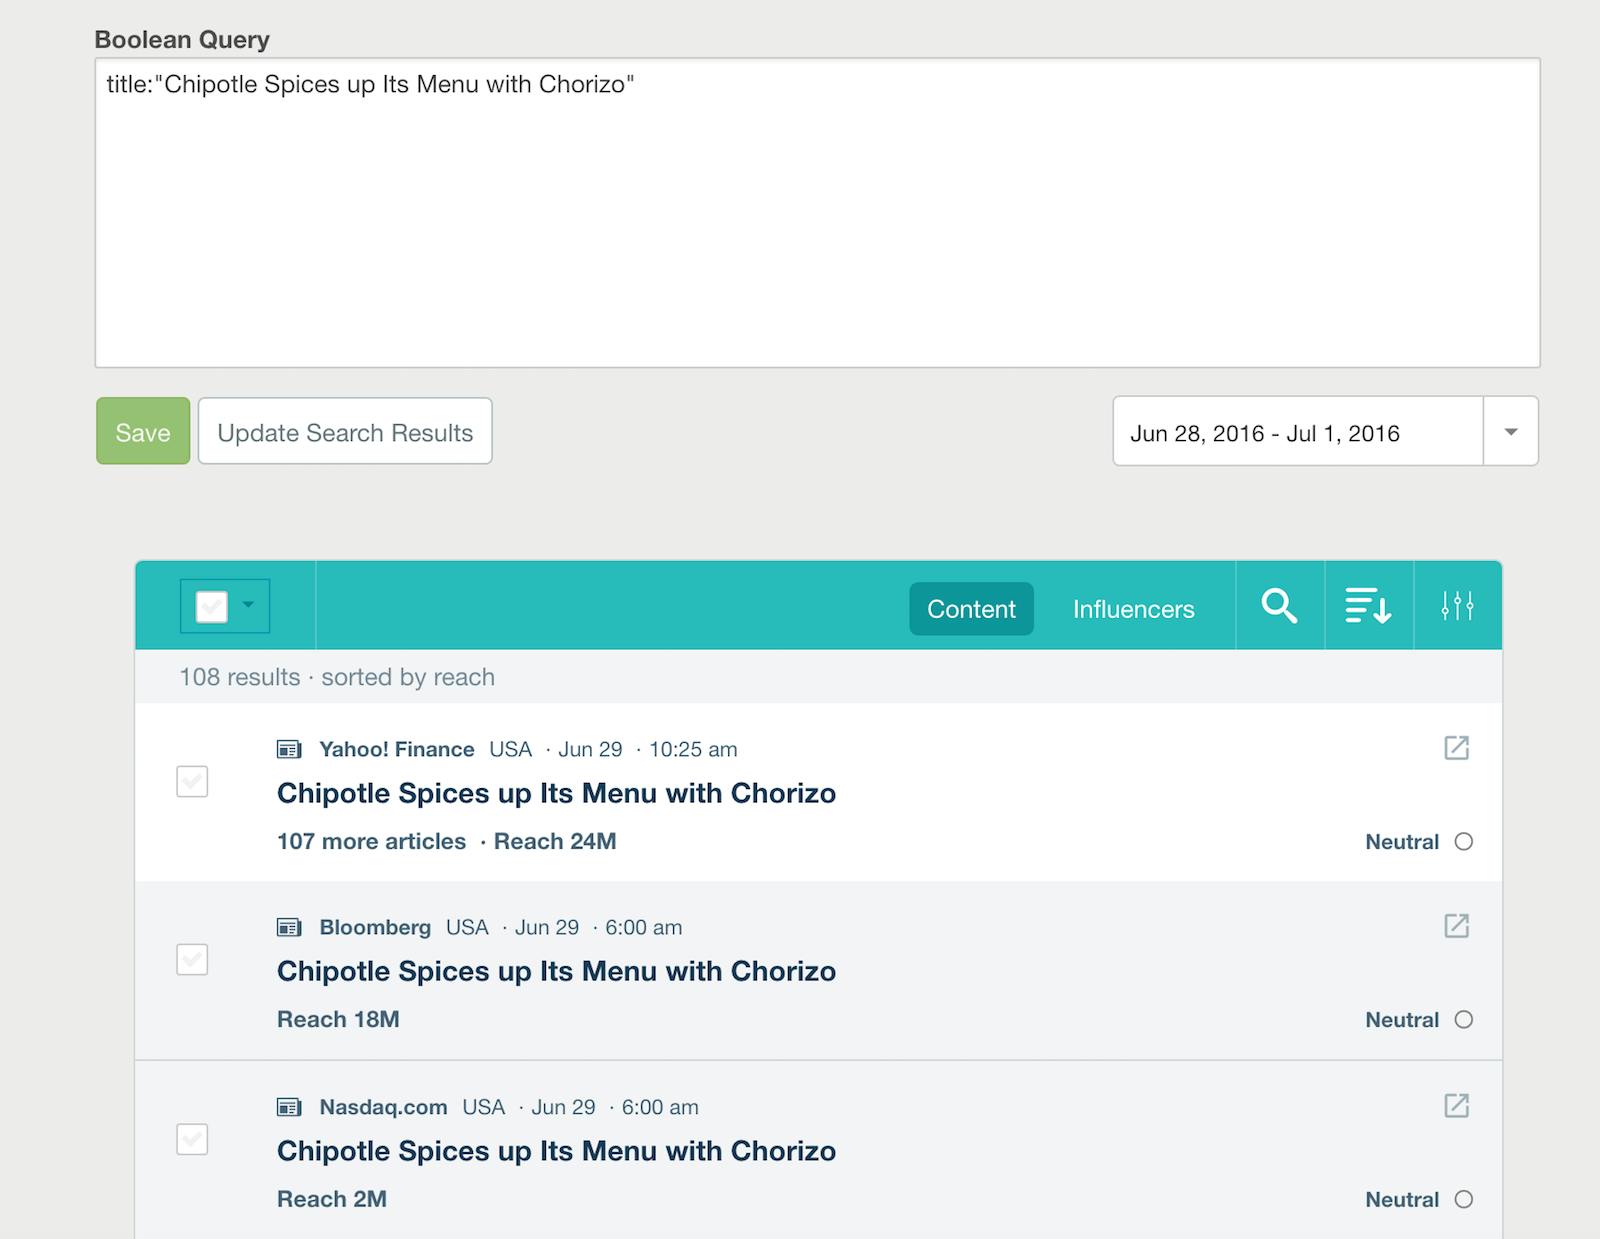Screen dimensions: 1600x1239
Task: Open the Bloomberg article headline
Action: click(556, 971)
